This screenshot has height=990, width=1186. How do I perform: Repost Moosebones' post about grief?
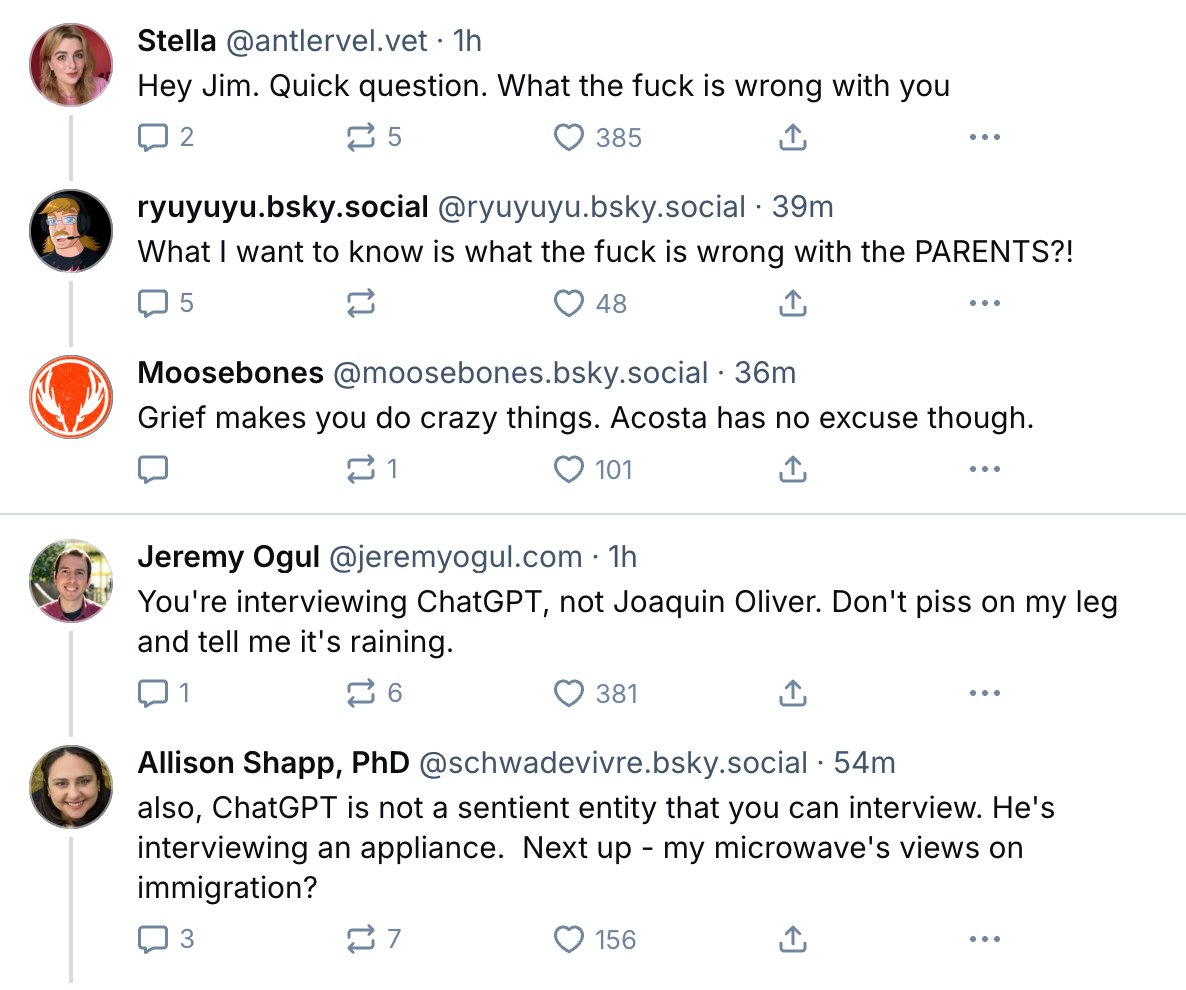pos(359,468)
